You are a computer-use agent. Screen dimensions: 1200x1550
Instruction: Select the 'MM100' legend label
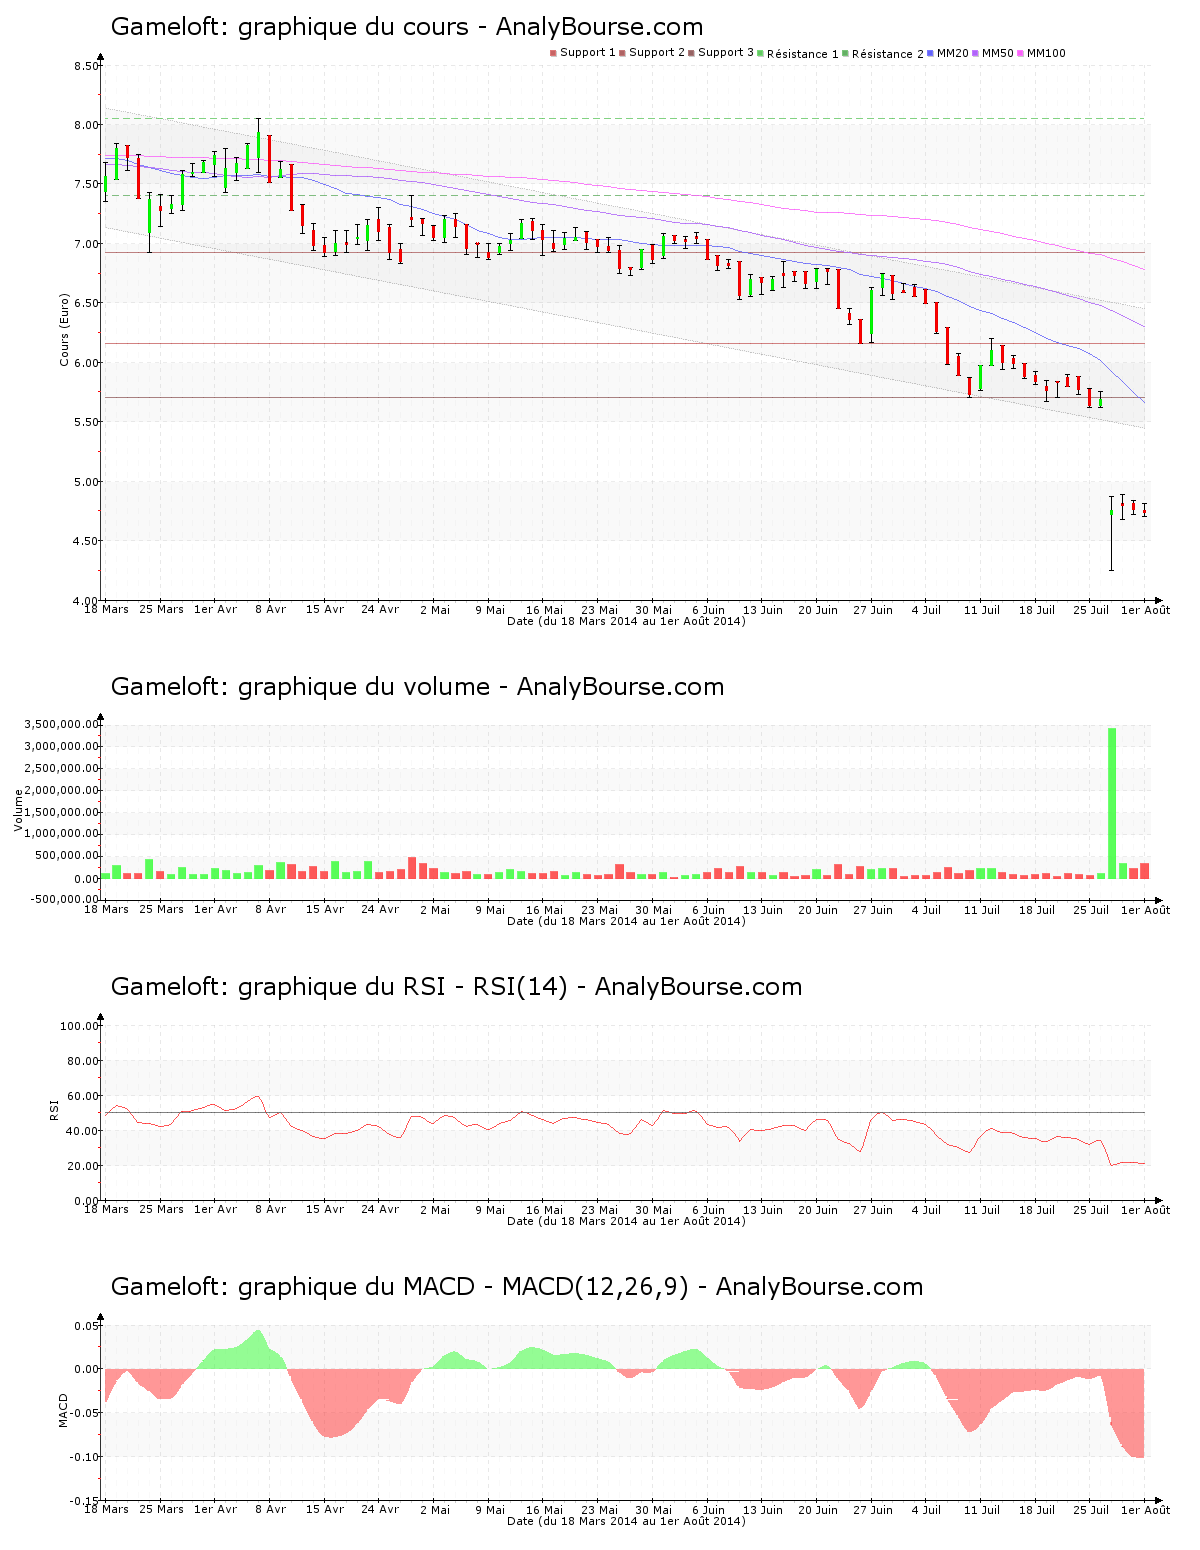(1046, 53)
